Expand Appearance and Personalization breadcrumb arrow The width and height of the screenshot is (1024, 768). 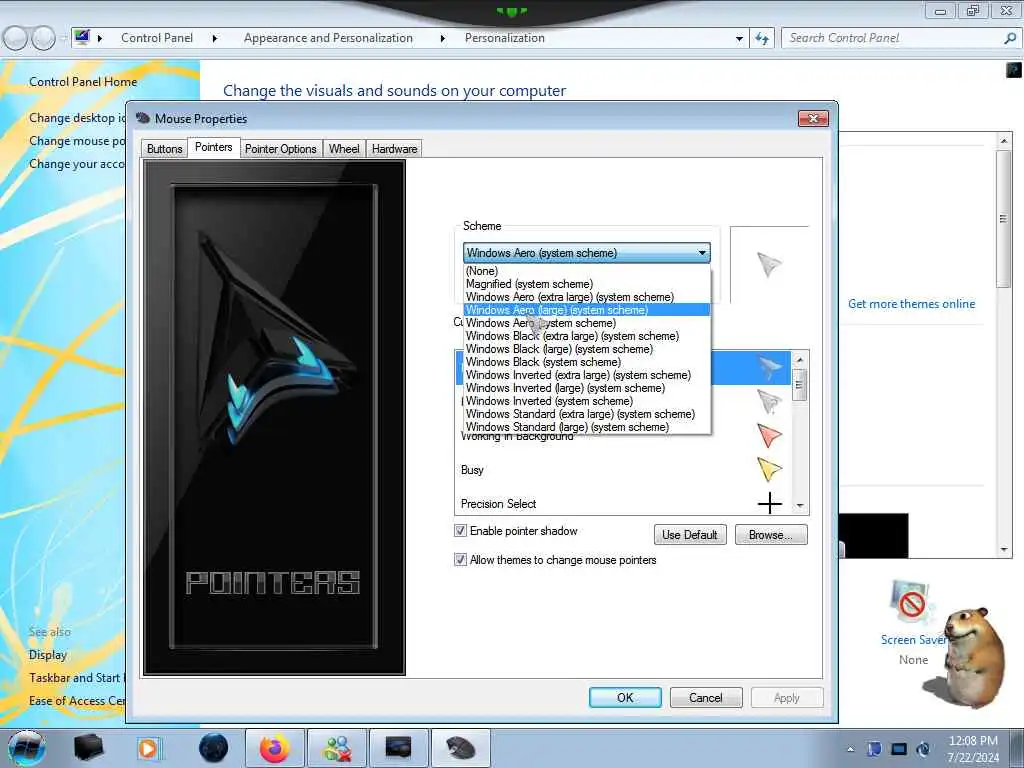pos(443,39)
